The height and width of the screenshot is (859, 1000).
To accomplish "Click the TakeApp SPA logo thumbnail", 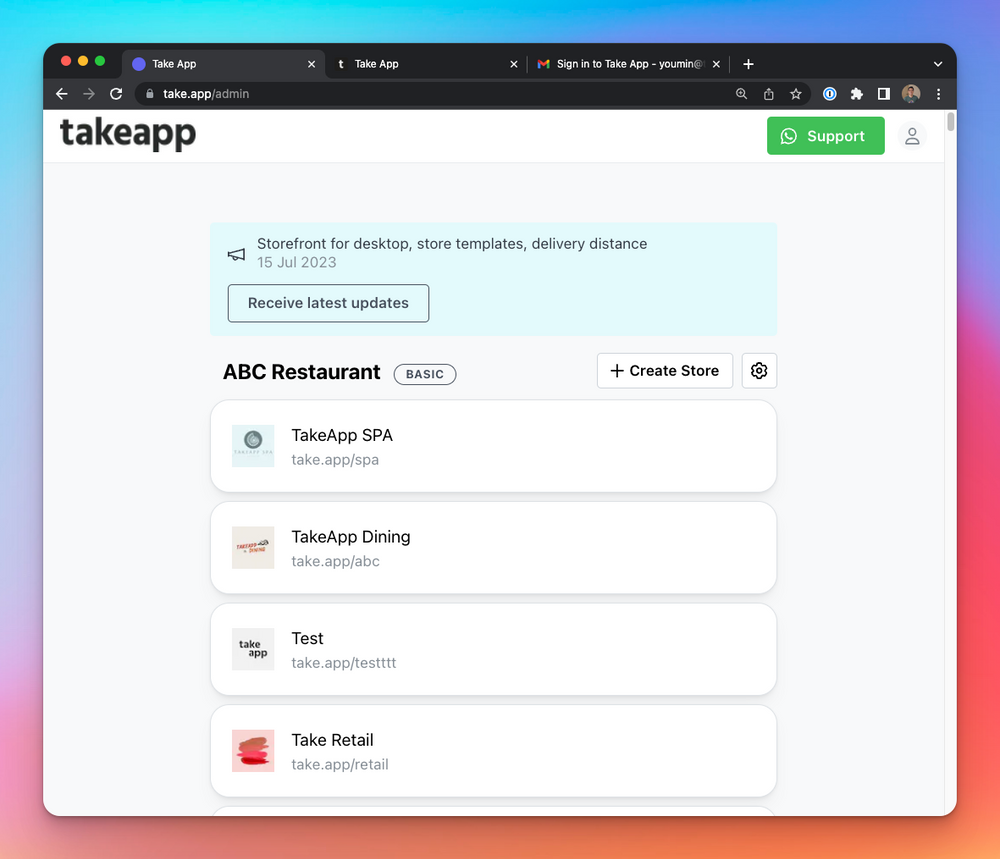I will tap(253, 446).
